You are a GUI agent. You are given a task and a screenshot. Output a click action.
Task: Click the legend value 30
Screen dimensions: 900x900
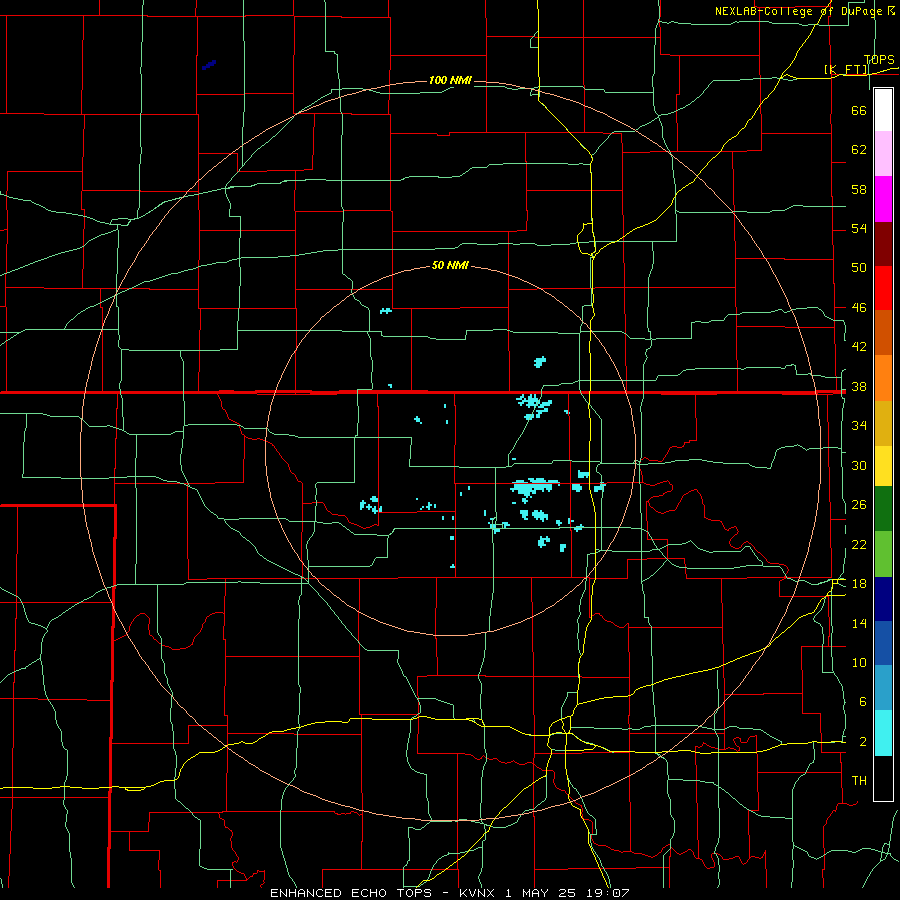click(859, 465)
